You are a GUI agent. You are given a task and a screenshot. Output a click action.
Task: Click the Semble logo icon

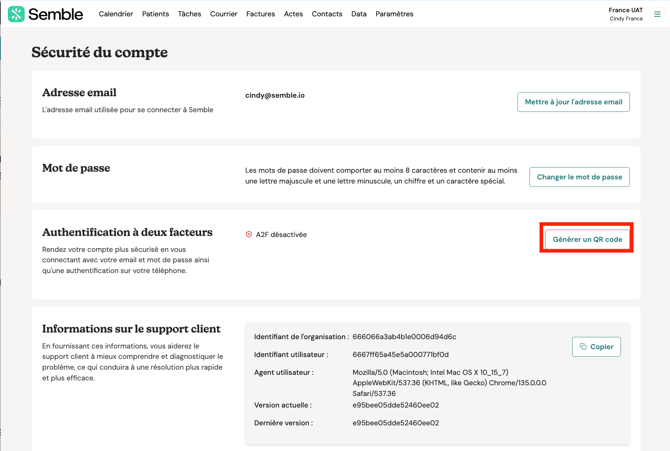point(16,14)
